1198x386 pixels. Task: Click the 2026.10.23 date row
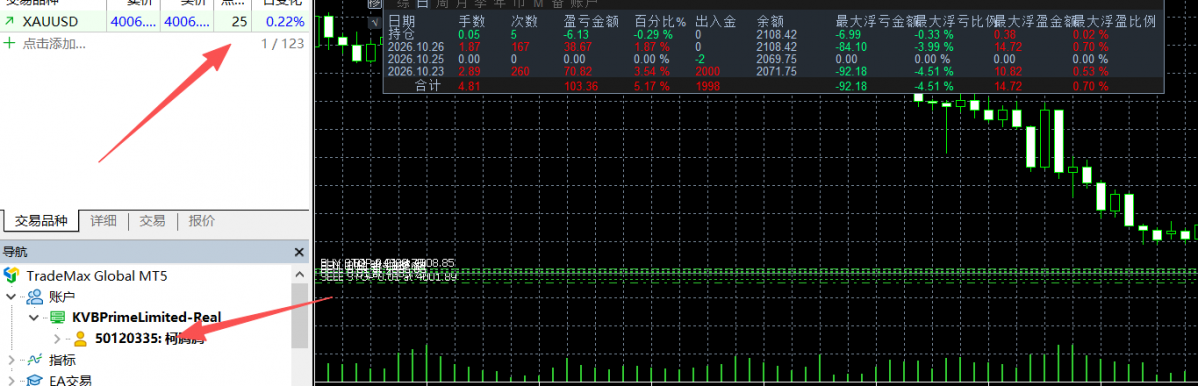click(416, 71)
